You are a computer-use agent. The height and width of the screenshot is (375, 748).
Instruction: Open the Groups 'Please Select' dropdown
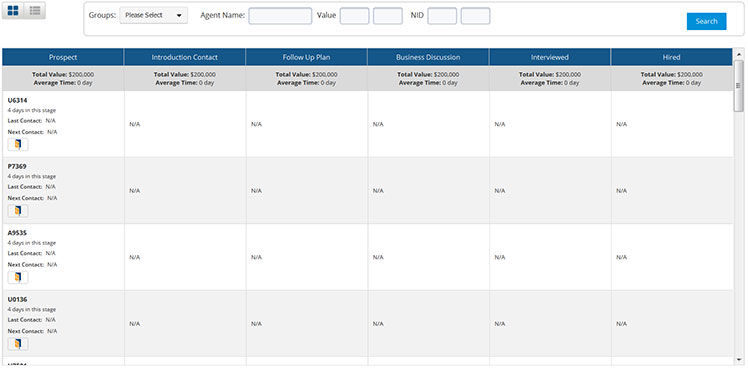(x=154, y=15)
